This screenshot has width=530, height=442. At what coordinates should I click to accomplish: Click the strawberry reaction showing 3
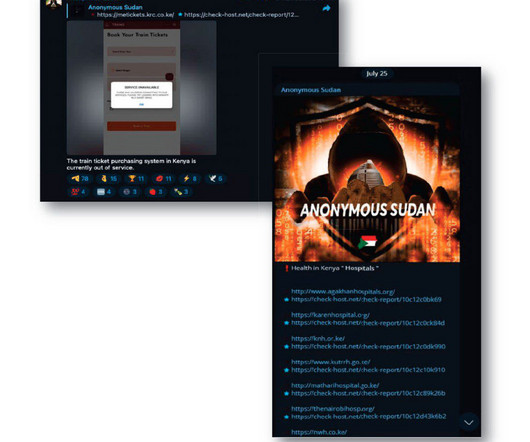156,192
